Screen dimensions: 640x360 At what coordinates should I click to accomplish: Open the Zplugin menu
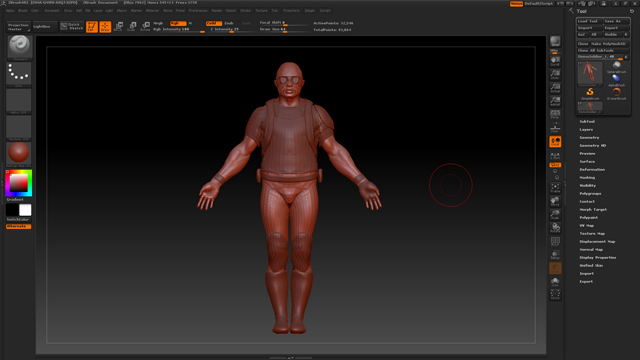309,11
